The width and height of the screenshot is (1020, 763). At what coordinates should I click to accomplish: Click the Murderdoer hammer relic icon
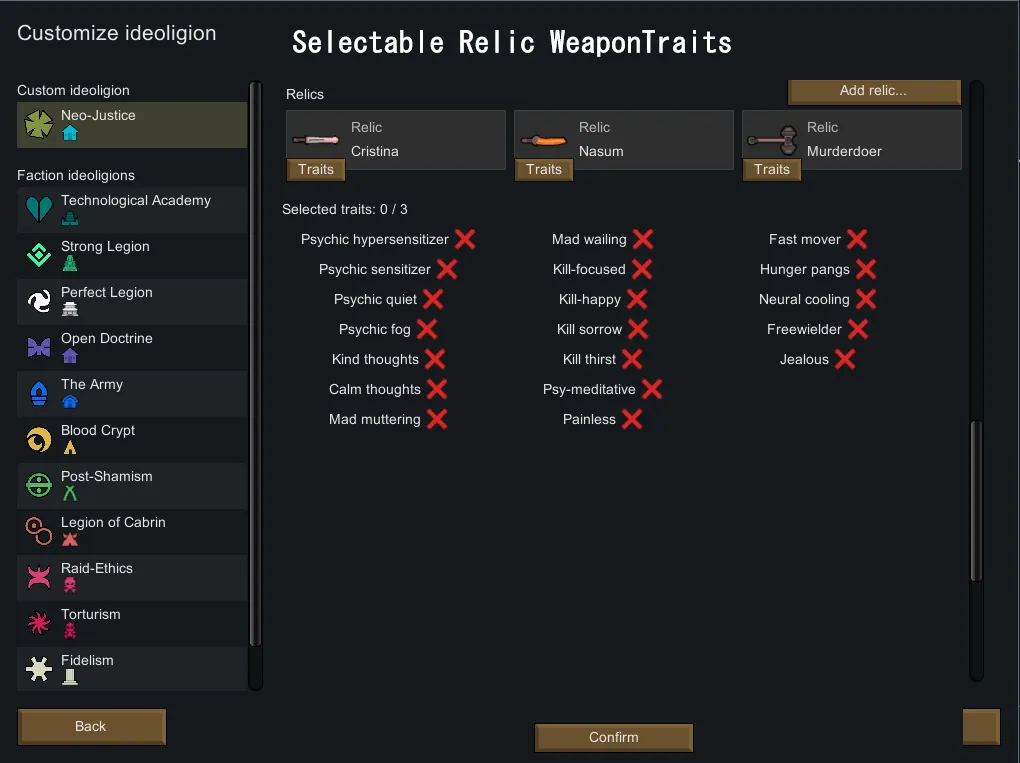click(x=772, y=138)
